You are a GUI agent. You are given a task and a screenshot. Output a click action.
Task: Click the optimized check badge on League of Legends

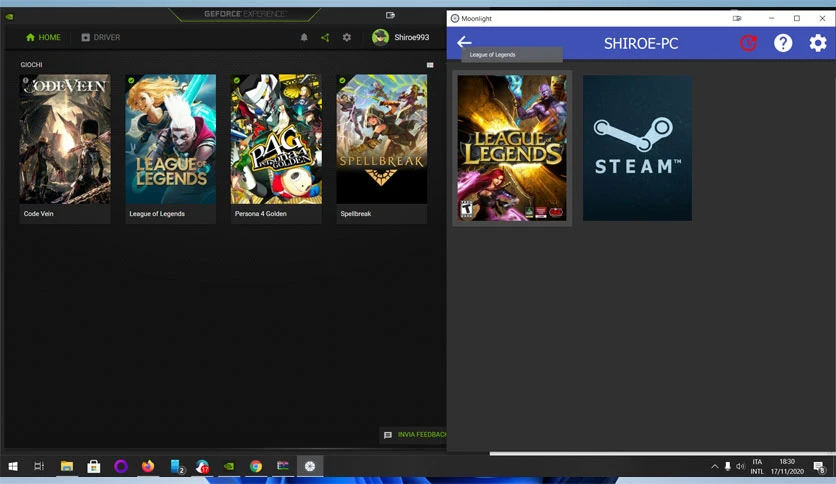131,80
